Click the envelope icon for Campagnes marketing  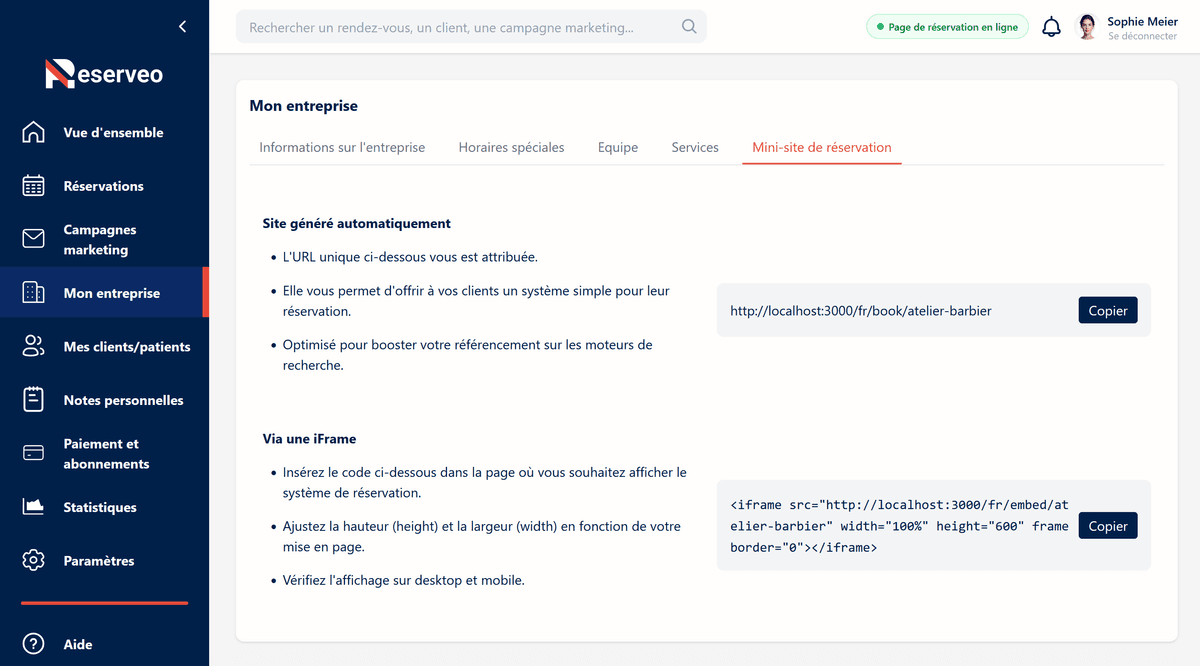pos(33,239)
